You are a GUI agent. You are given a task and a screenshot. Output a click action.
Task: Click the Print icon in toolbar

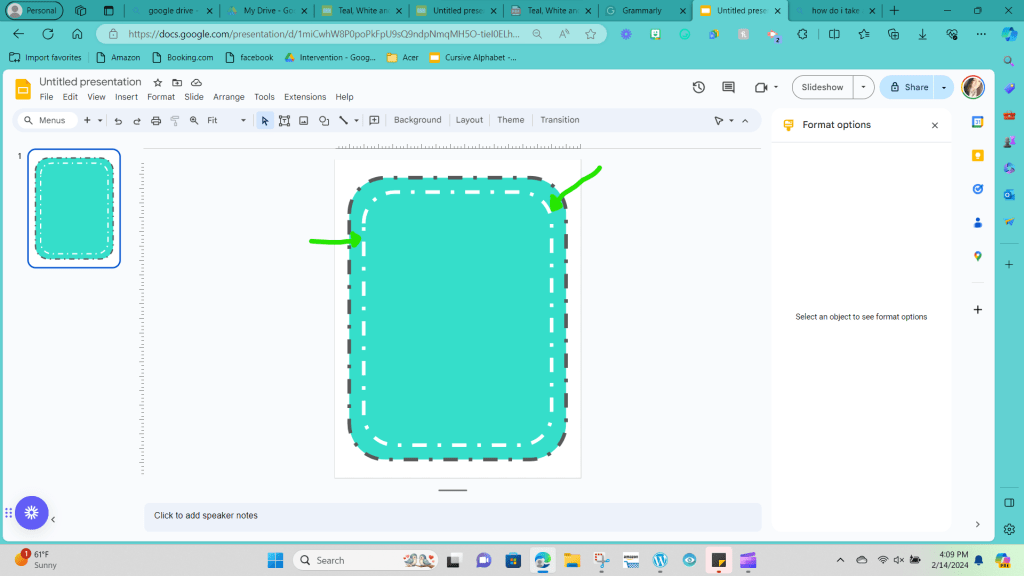[155, 120]
